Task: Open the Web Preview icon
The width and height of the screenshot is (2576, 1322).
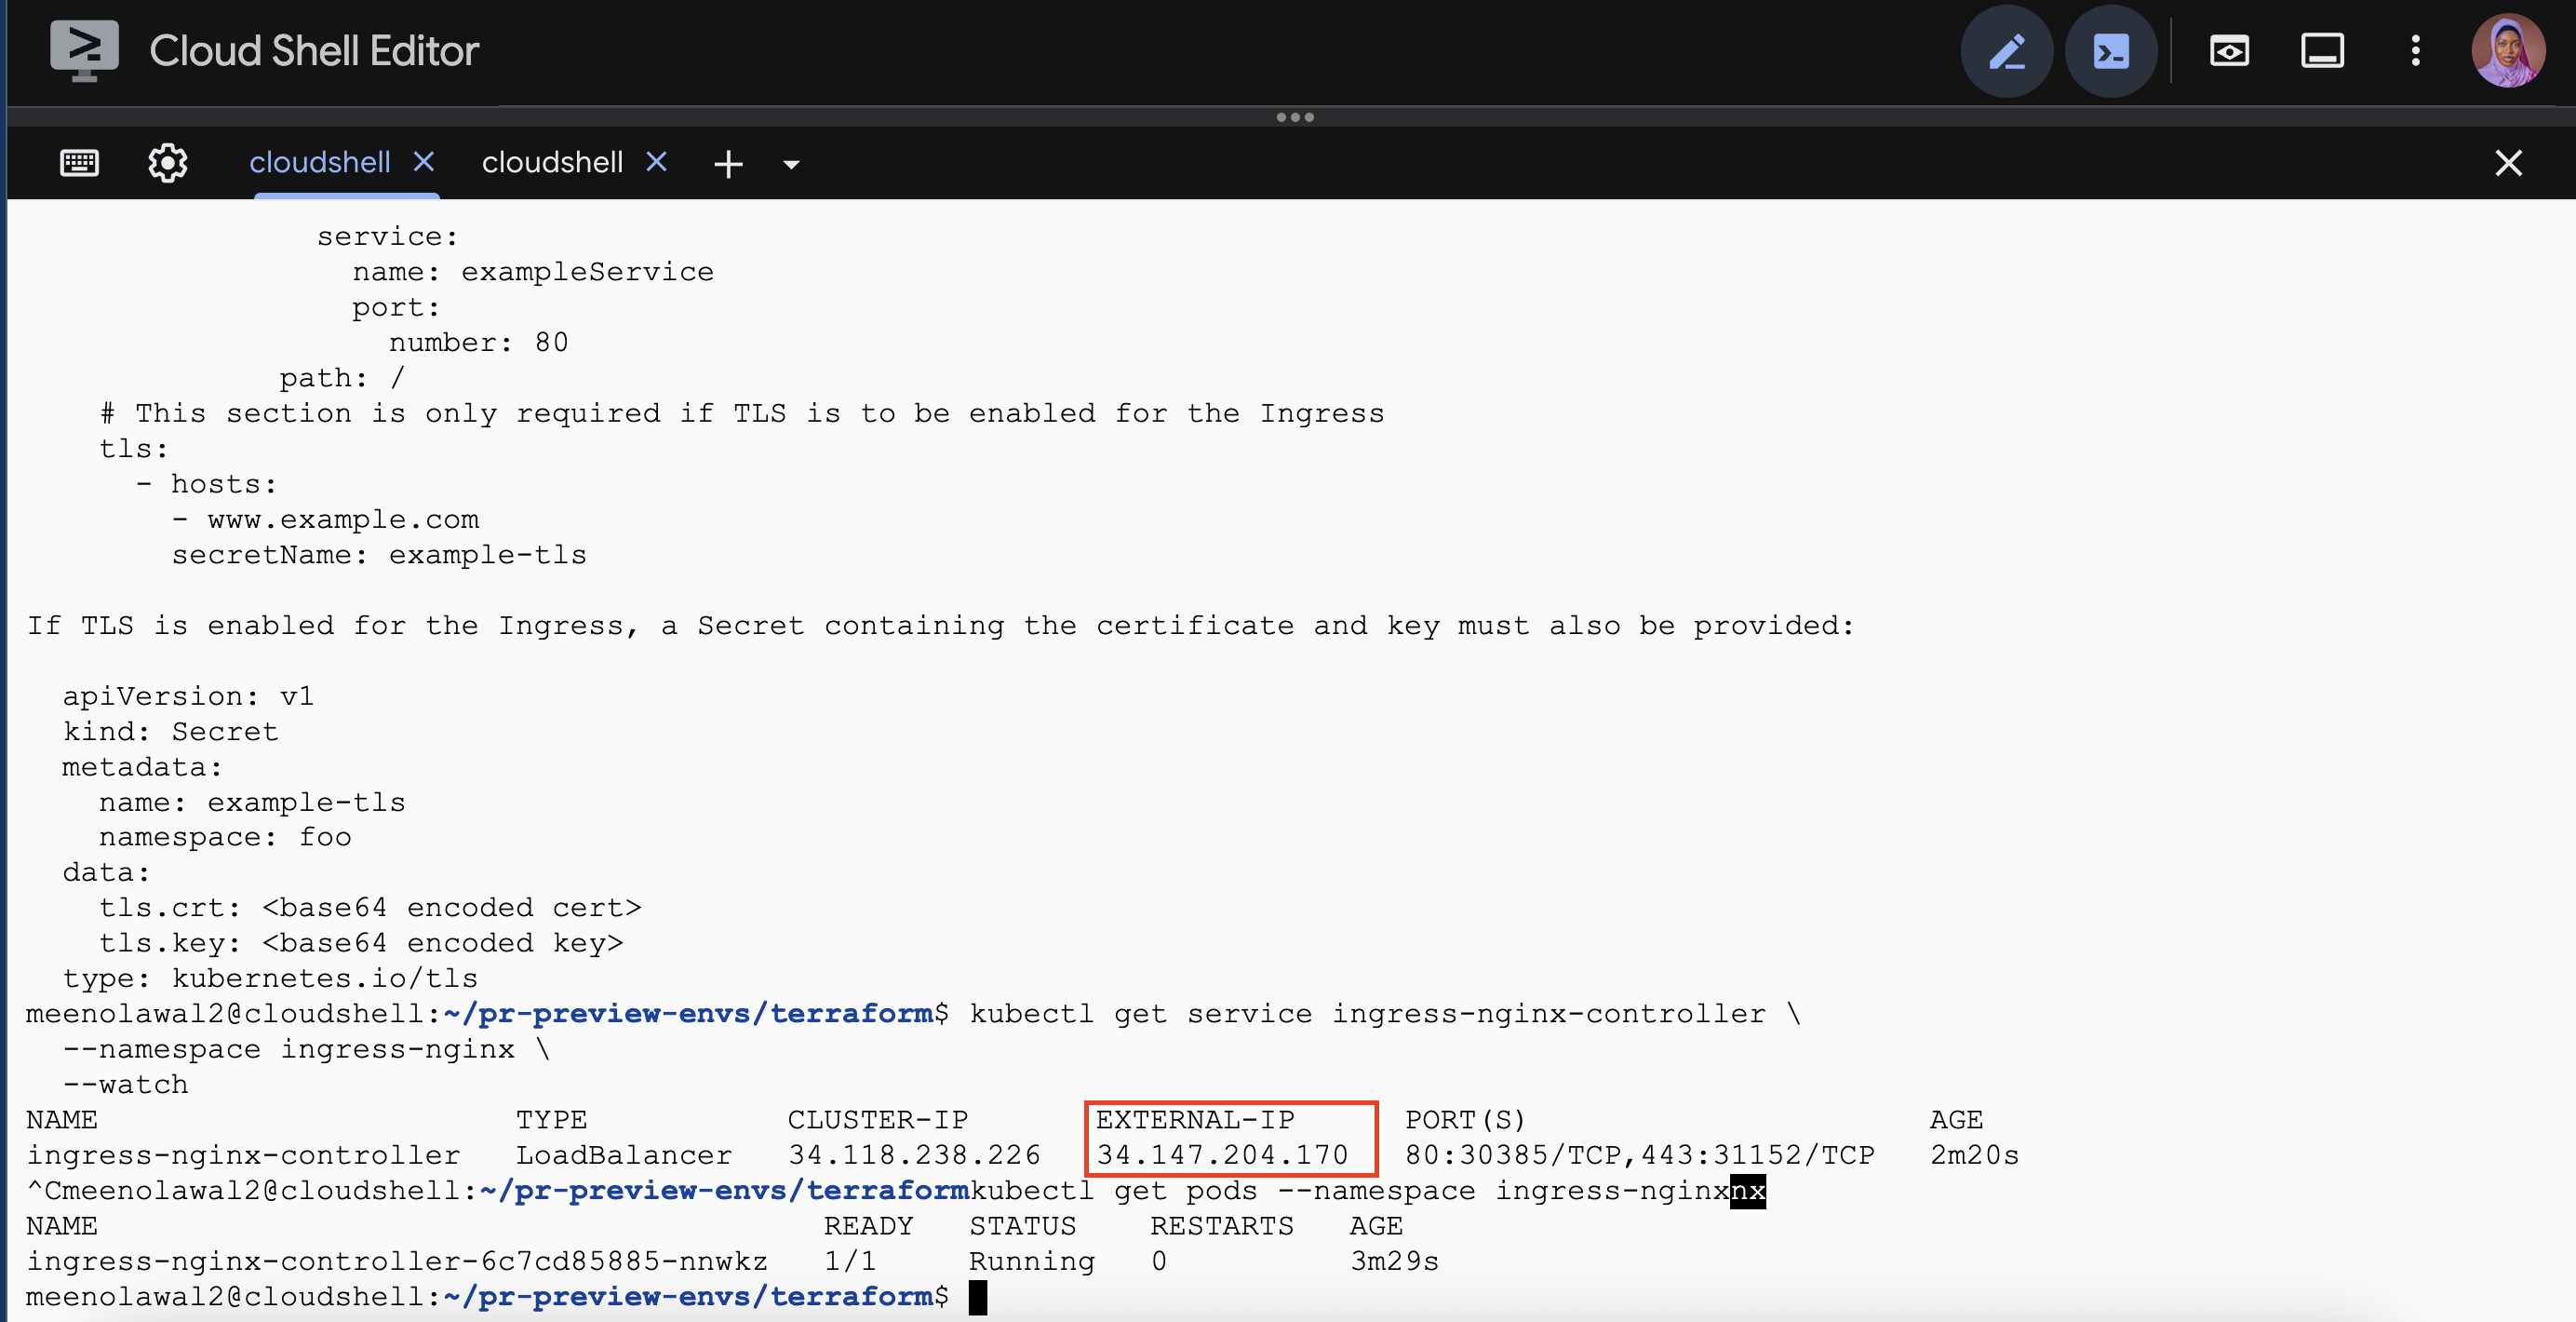Action: pyautogui.click(x=2229, y=51)
